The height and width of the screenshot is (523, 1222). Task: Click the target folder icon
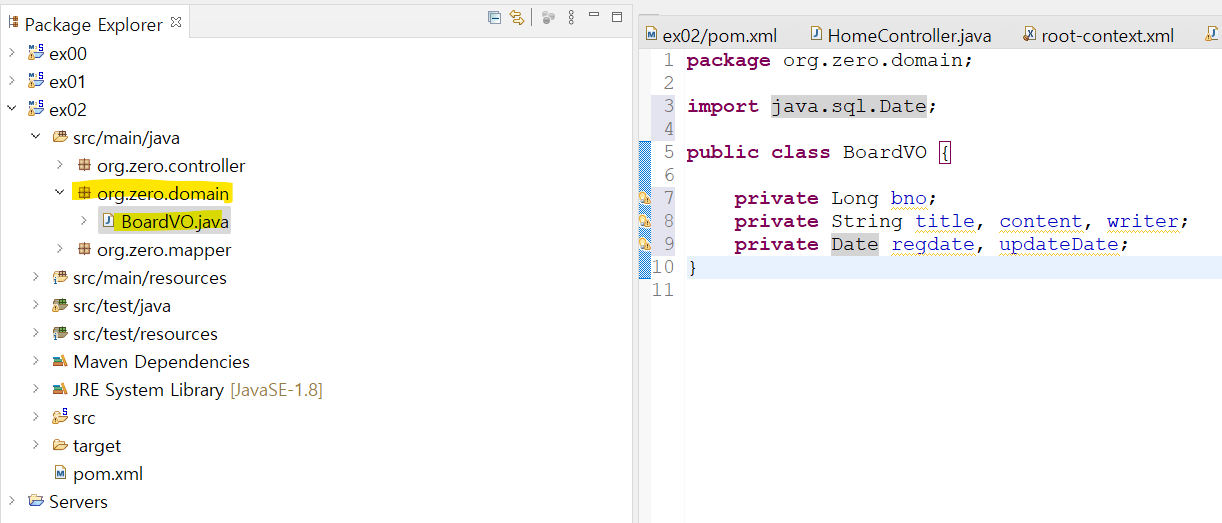(x=60, y=445)
